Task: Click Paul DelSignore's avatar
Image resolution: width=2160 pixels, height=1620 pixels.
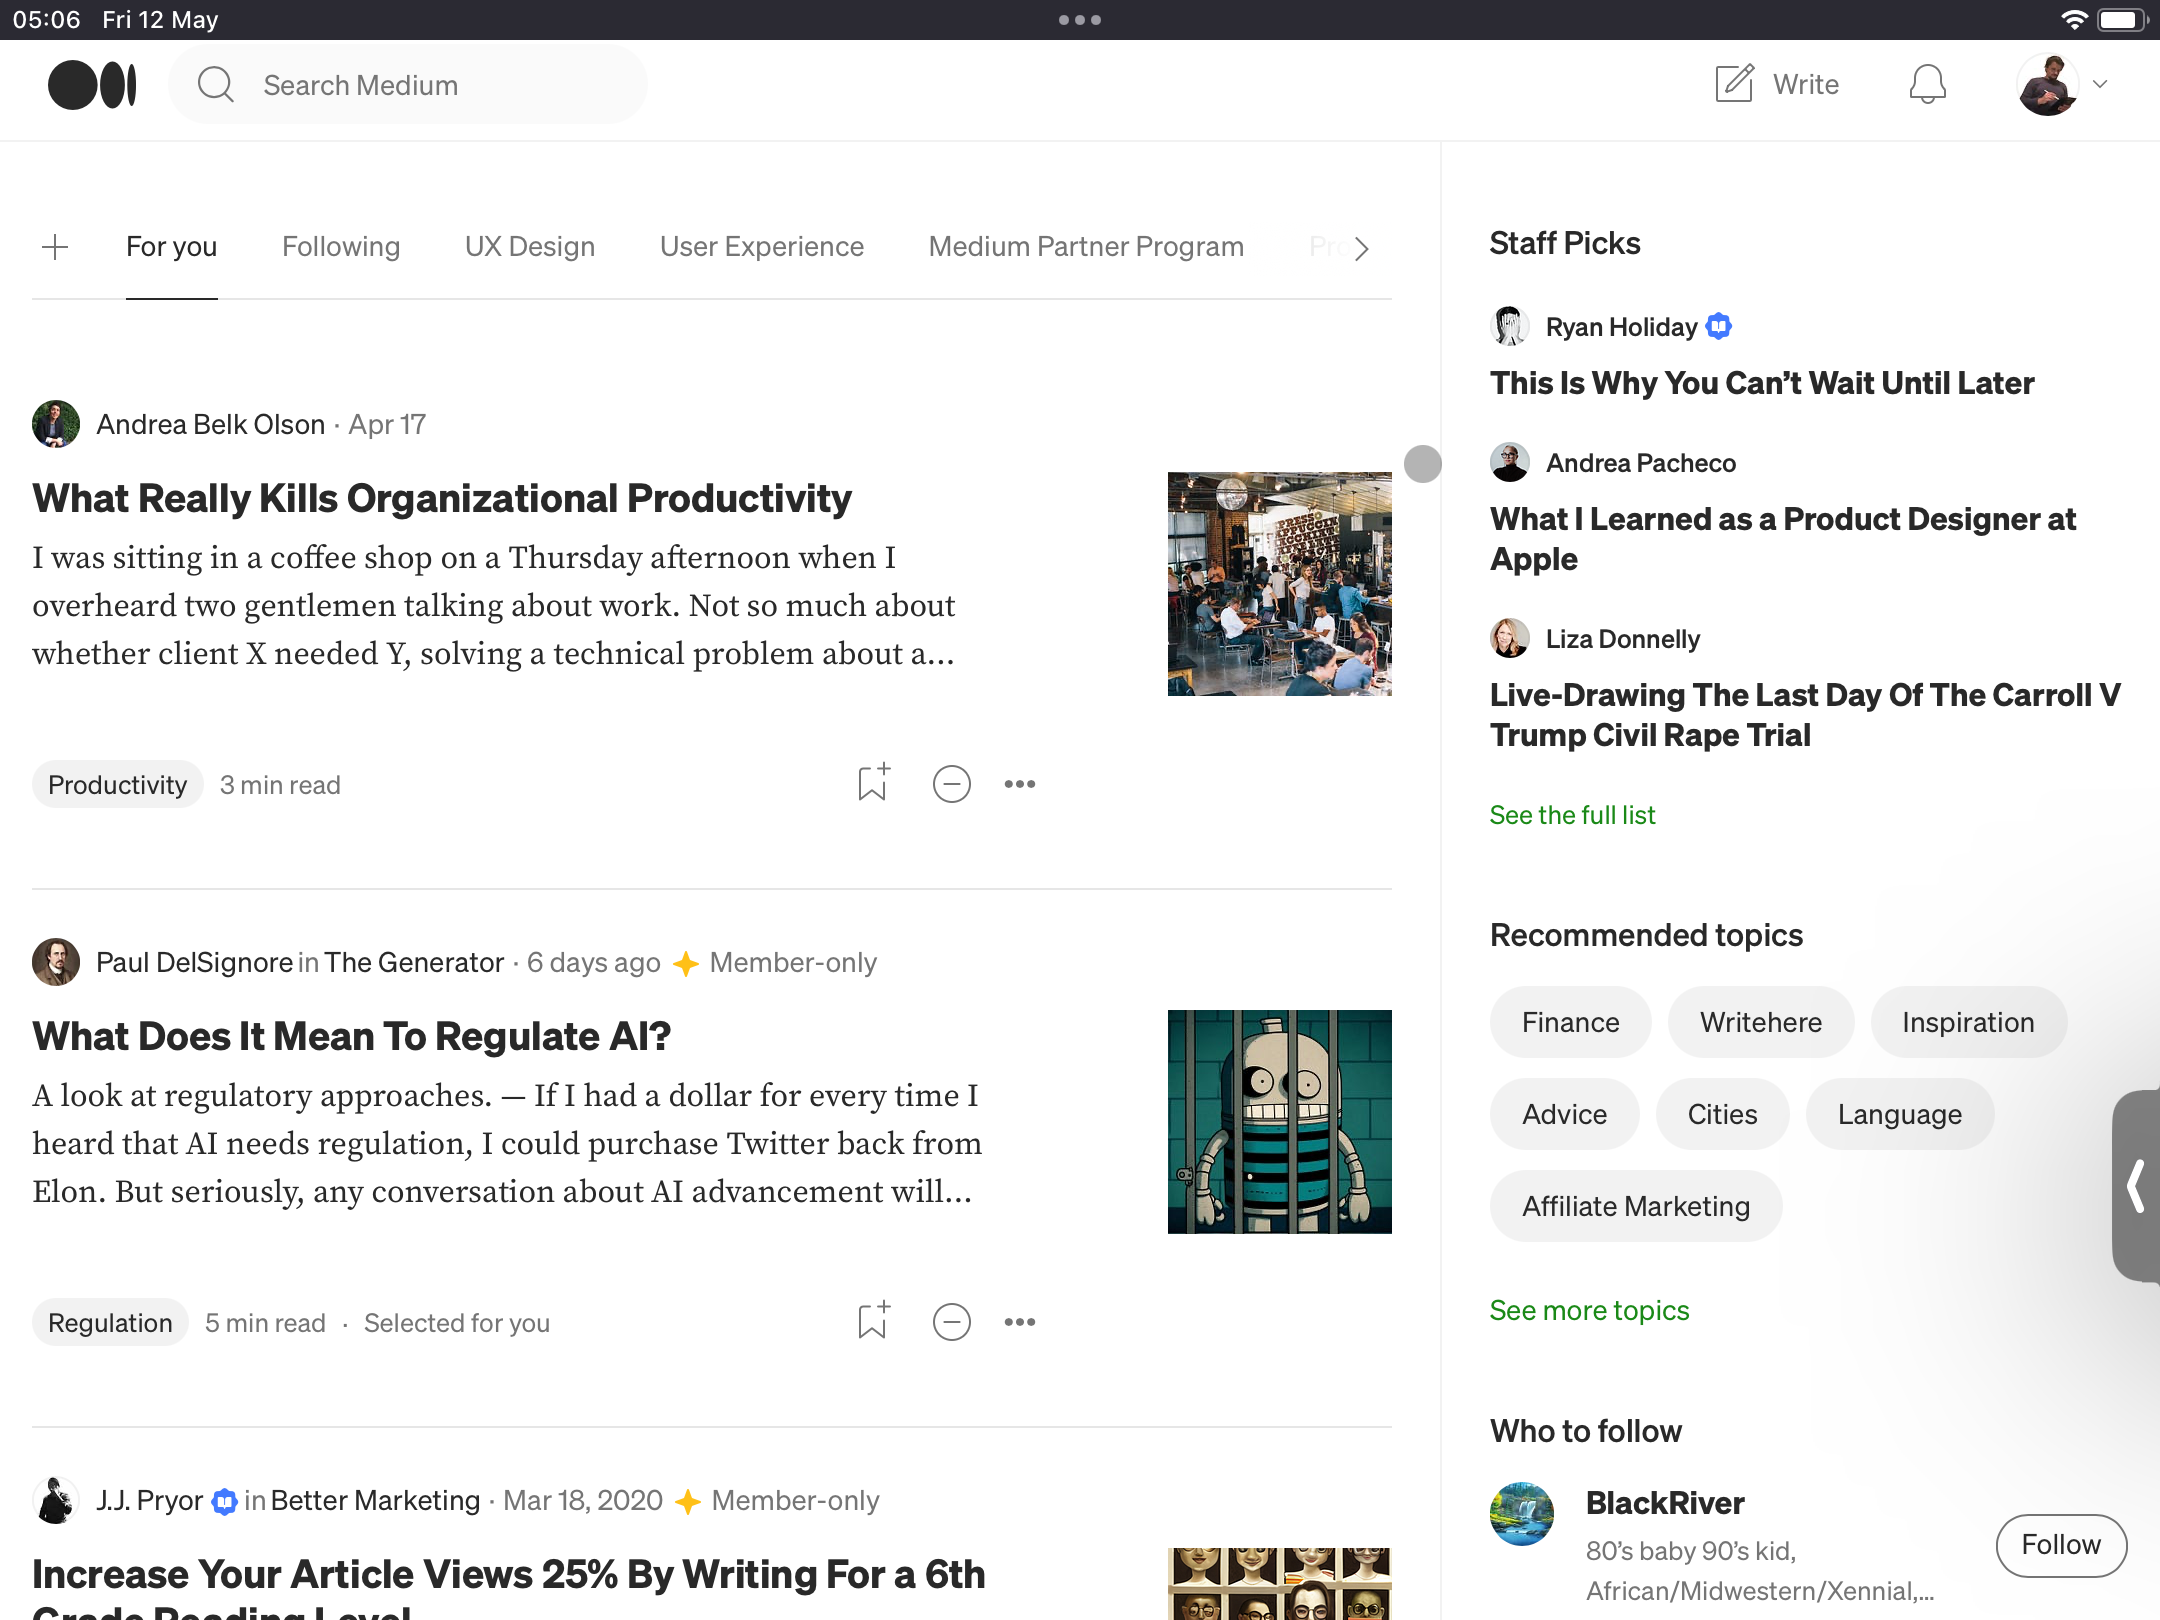Action: (x=56, y=962)
